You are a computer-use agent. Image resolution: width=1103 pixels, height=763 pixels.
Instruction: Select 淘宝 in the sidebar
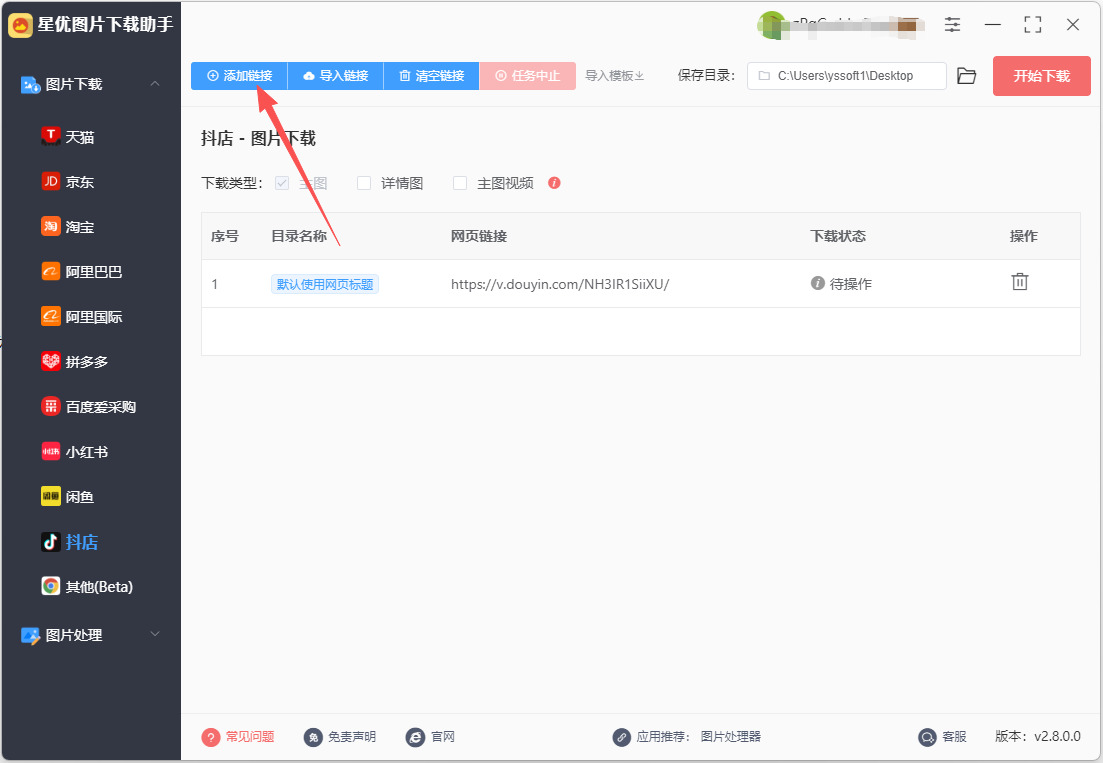[x=68, y=226]
